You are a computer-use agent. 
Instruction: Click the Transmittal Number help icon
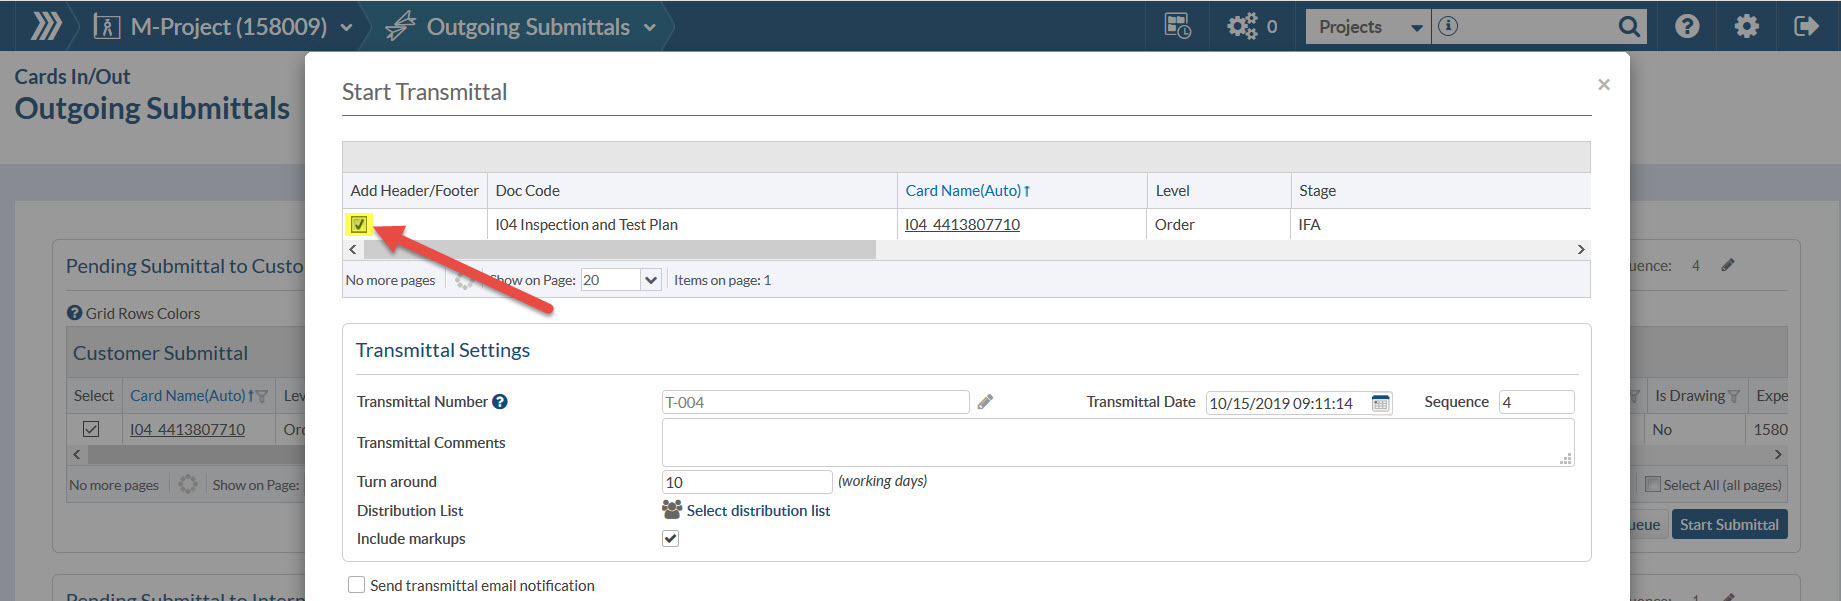pyautogui.click(x=500, y=402)
